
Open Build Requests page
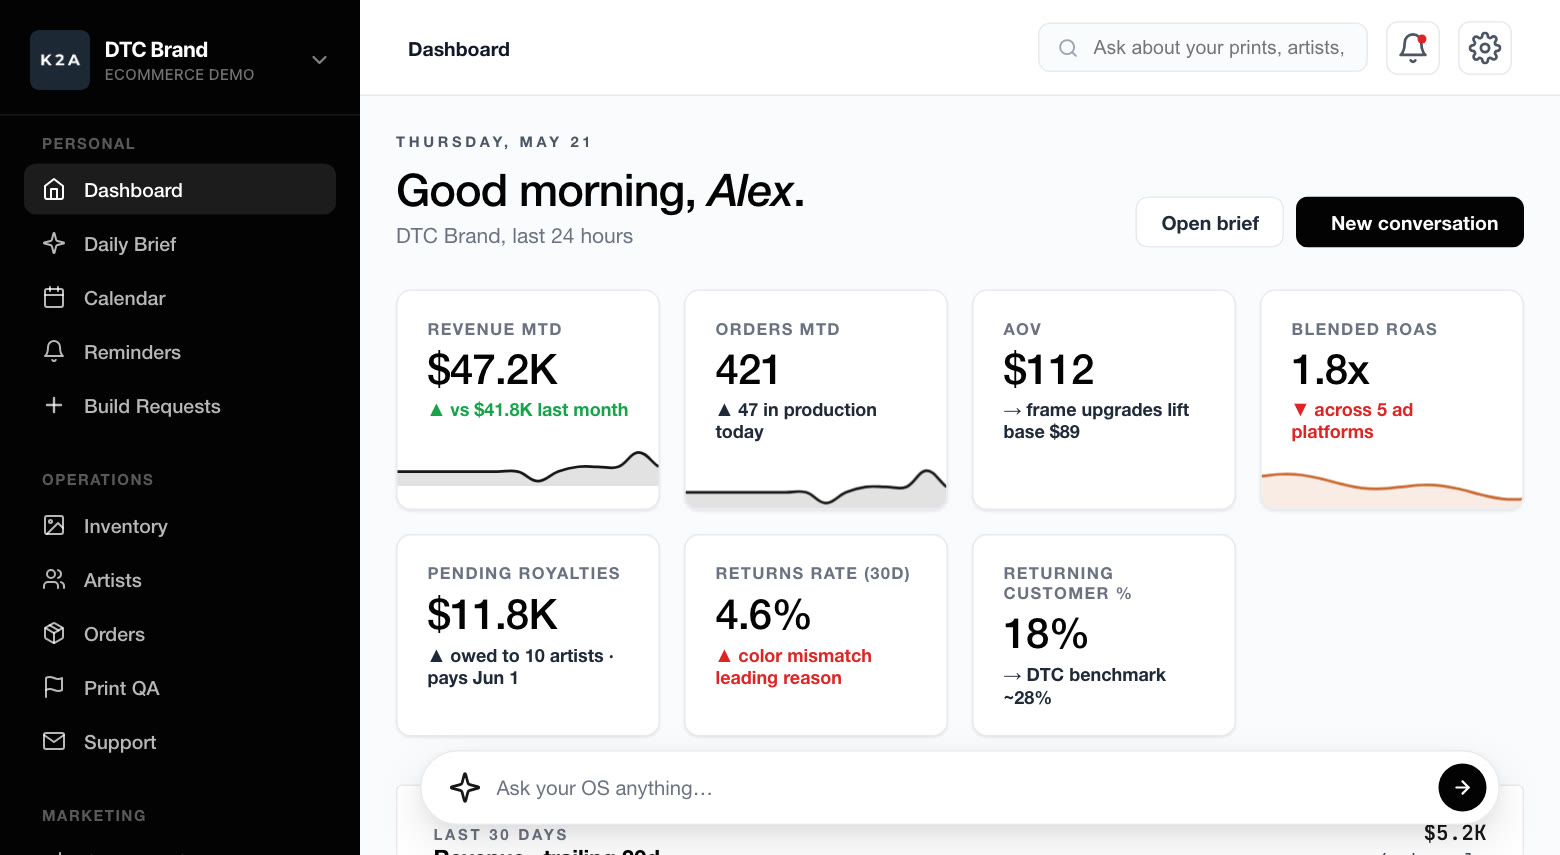point(180,406)
